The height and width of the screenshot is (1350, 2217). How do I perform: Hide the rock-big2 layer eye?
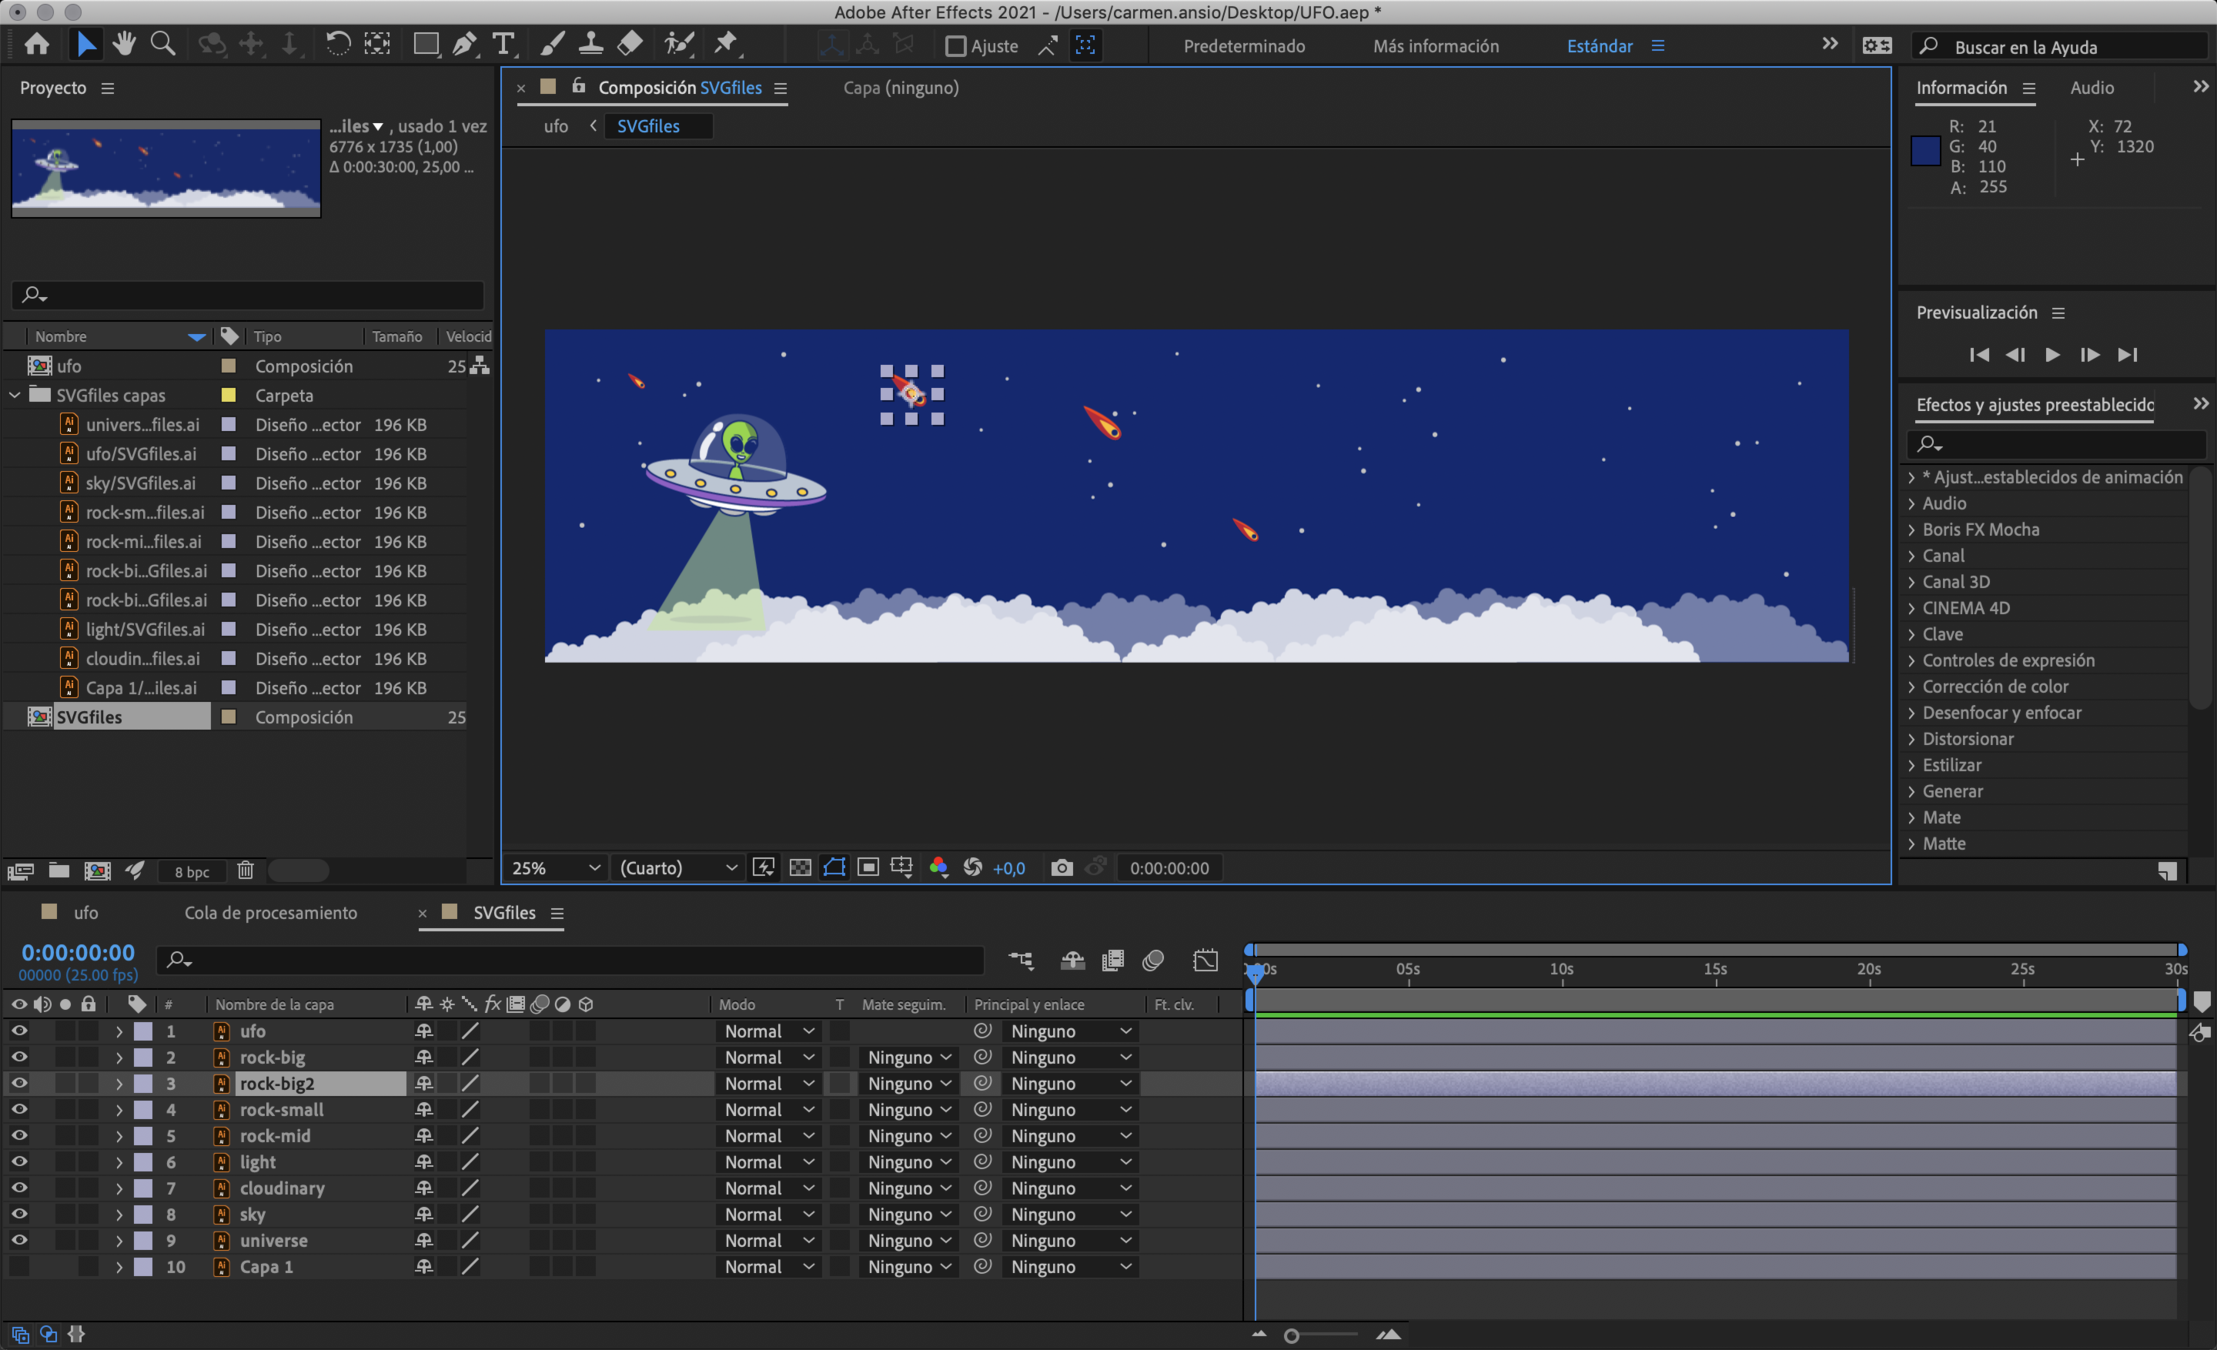pos(19,1083)
